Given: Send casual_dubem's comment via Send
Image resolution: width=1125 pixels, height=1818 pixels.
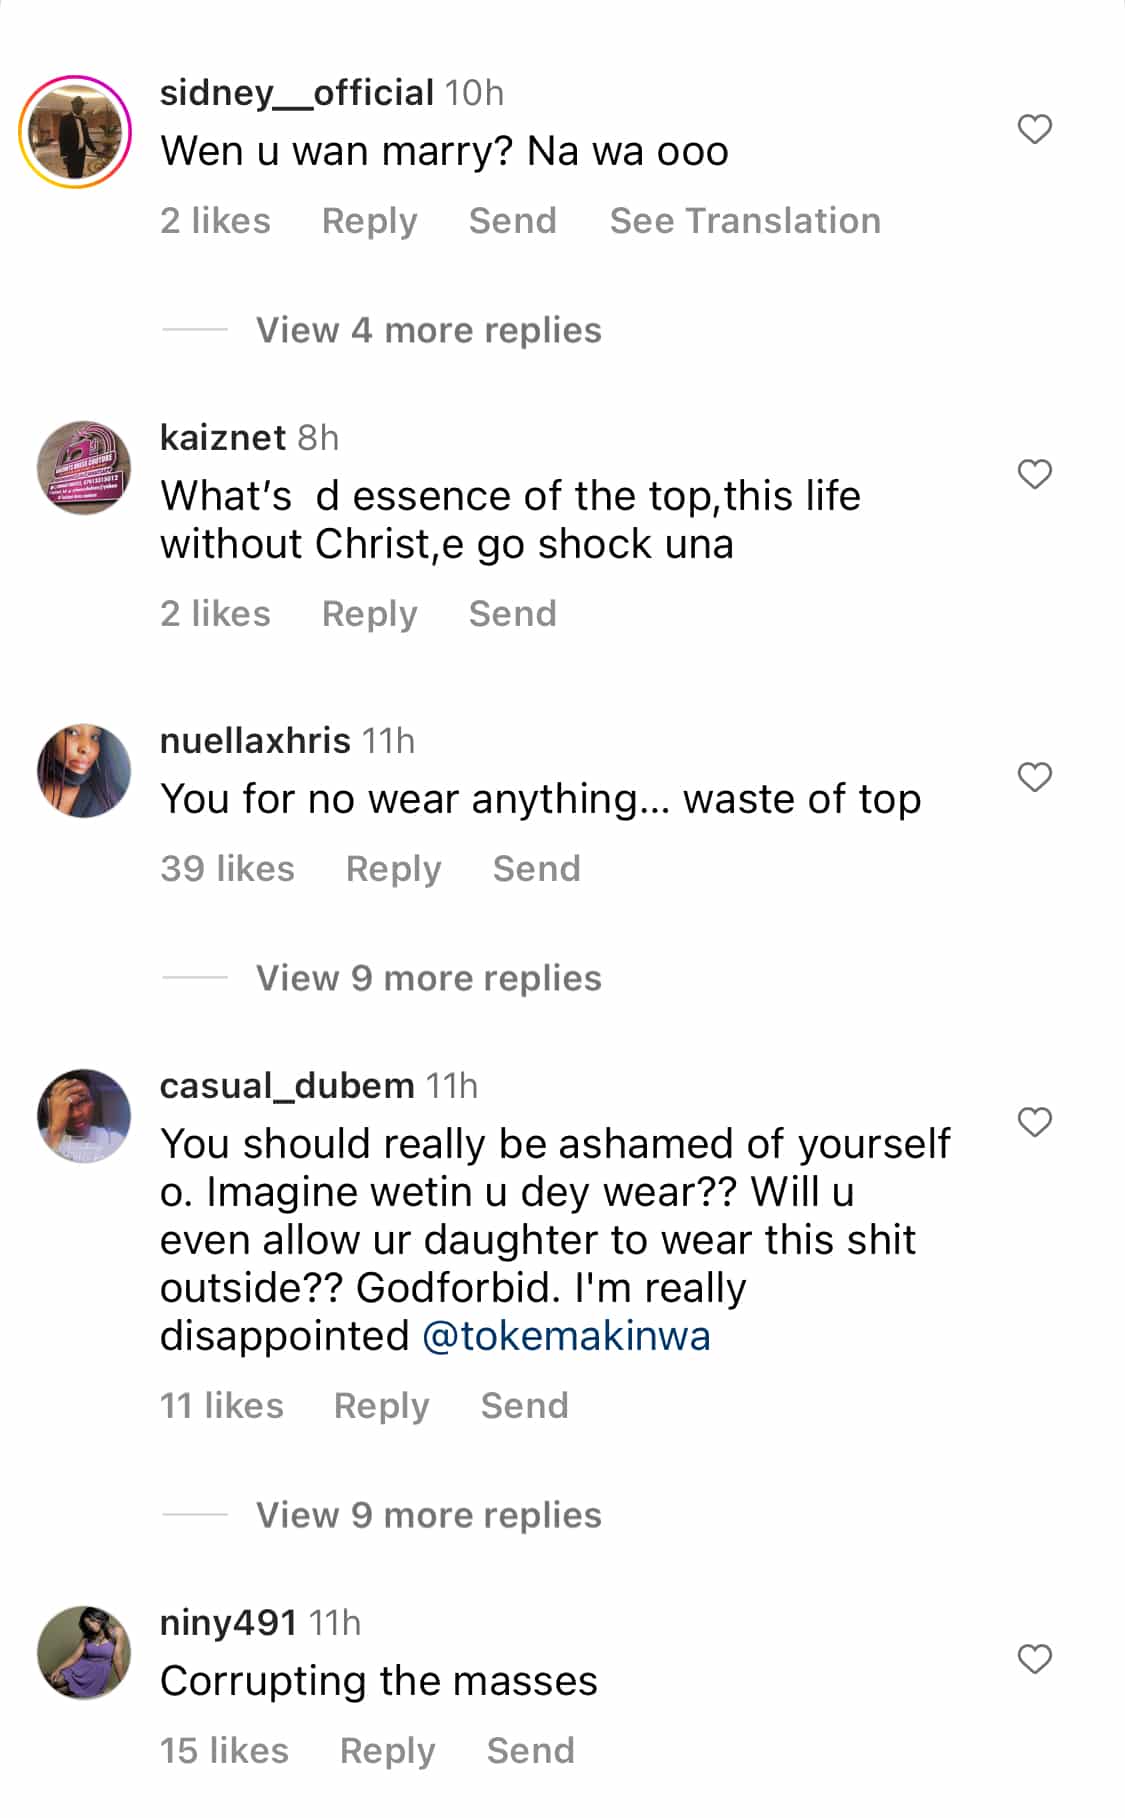Looking at the screenshot, I should 524,1406.
